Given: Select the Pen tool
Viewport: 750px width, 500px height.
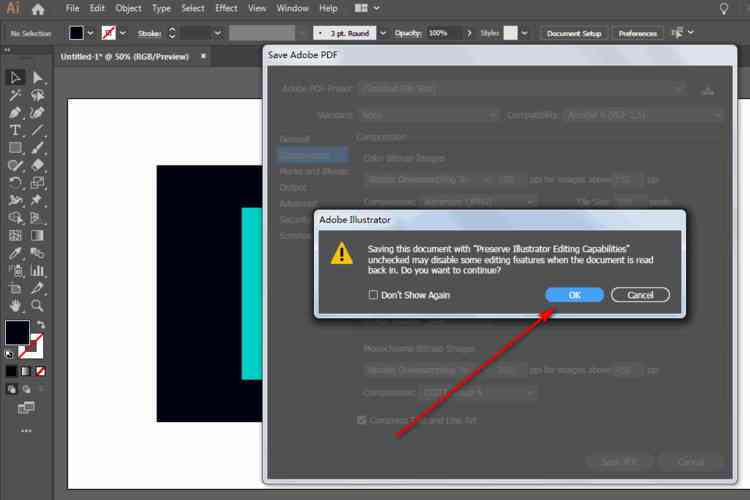Looking at the screenshot, I should click(15, 113).
